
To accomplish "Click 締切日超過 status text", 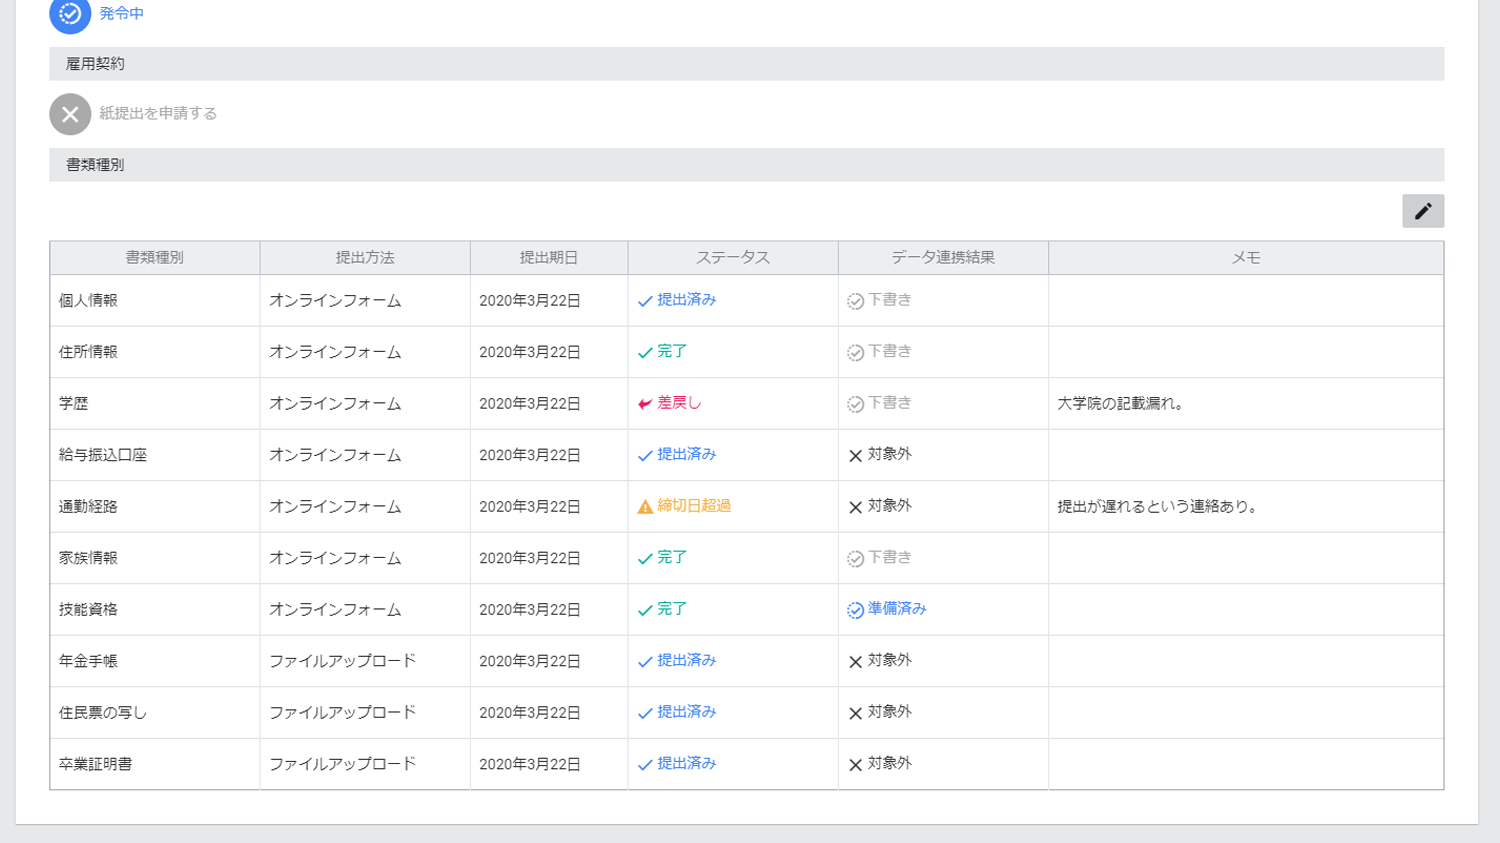I will 693,506.
